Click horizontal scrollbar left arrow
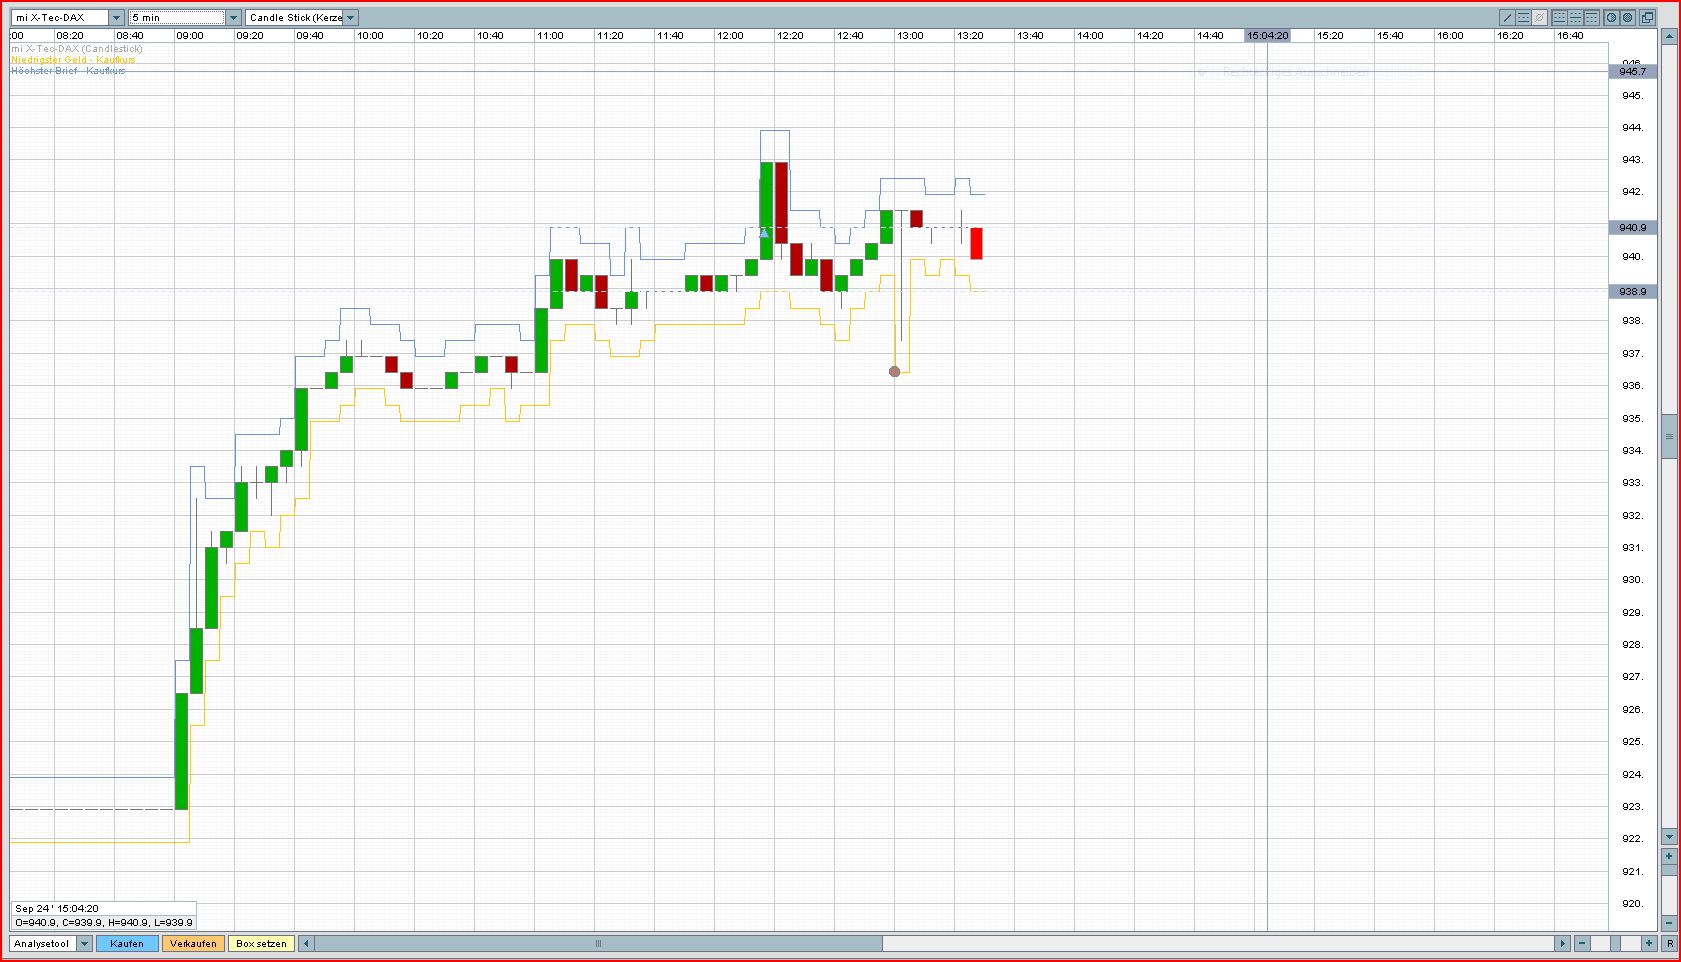 (306, 943)
